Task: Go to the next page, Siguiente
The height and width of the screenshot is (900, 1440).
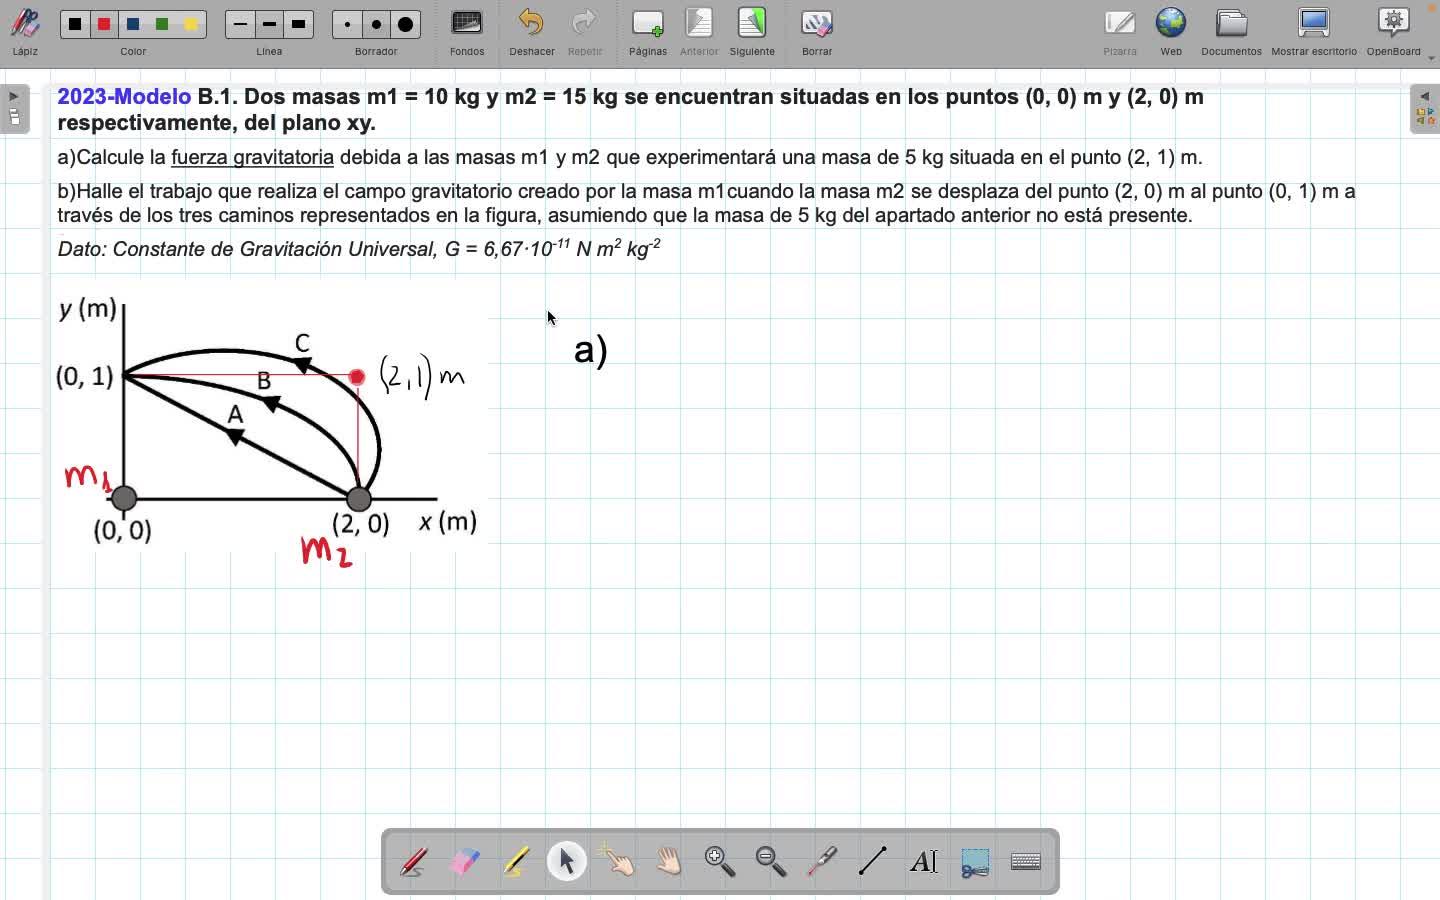Action: (752, 31)
